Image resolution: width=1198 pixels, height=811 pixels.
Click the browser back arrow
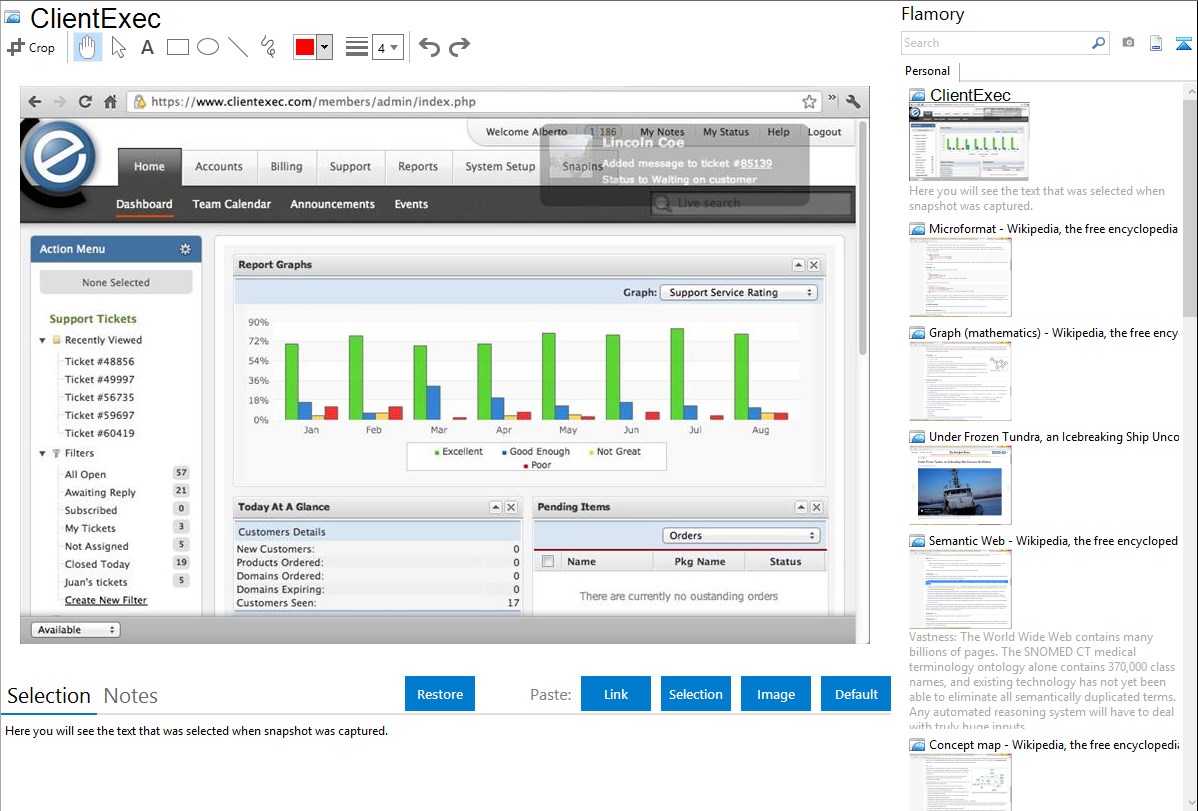click(x=34, y=102)
